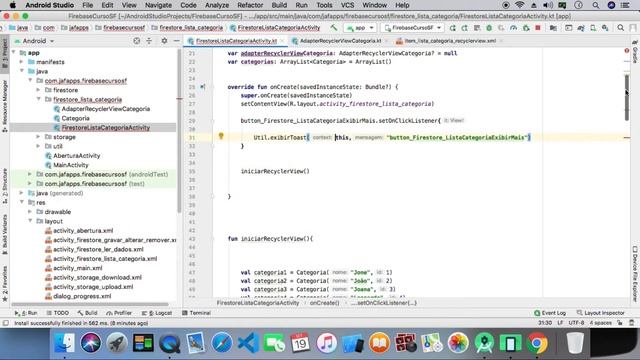The image size is (640, 360).
Task: Open the TODO tool window
Action: [x=58, y=313]
